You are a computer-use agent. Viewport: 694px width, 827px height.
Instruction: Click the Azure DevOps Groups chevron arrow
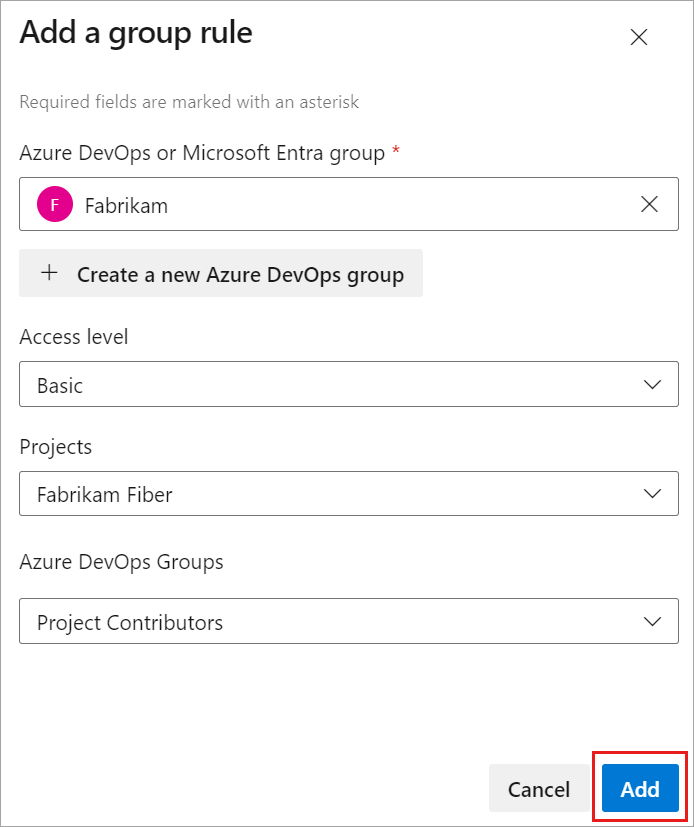[653, 622]
